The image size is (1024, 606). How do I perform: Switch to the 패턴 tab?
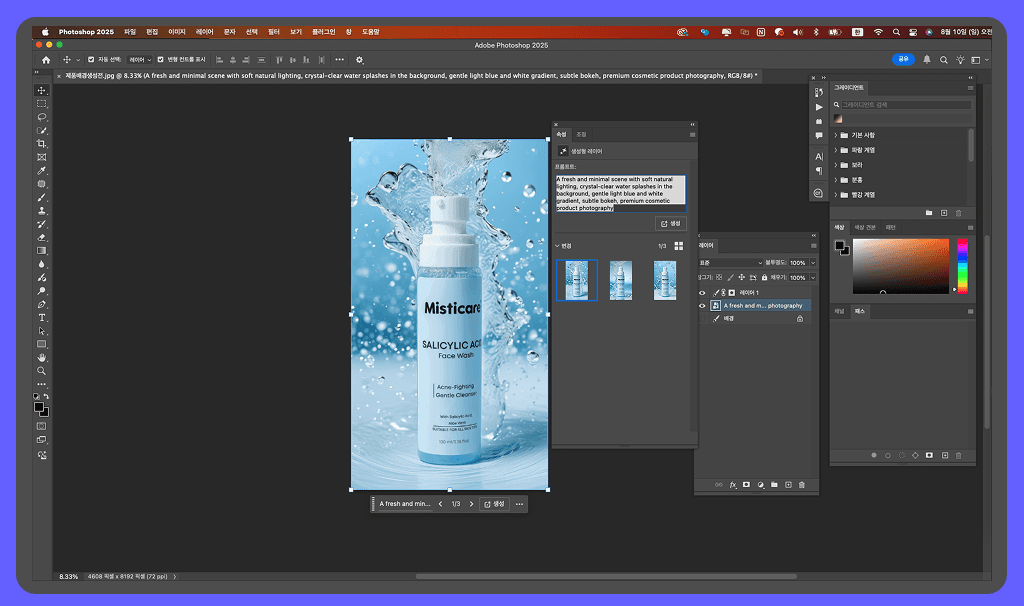click(891, 227)
